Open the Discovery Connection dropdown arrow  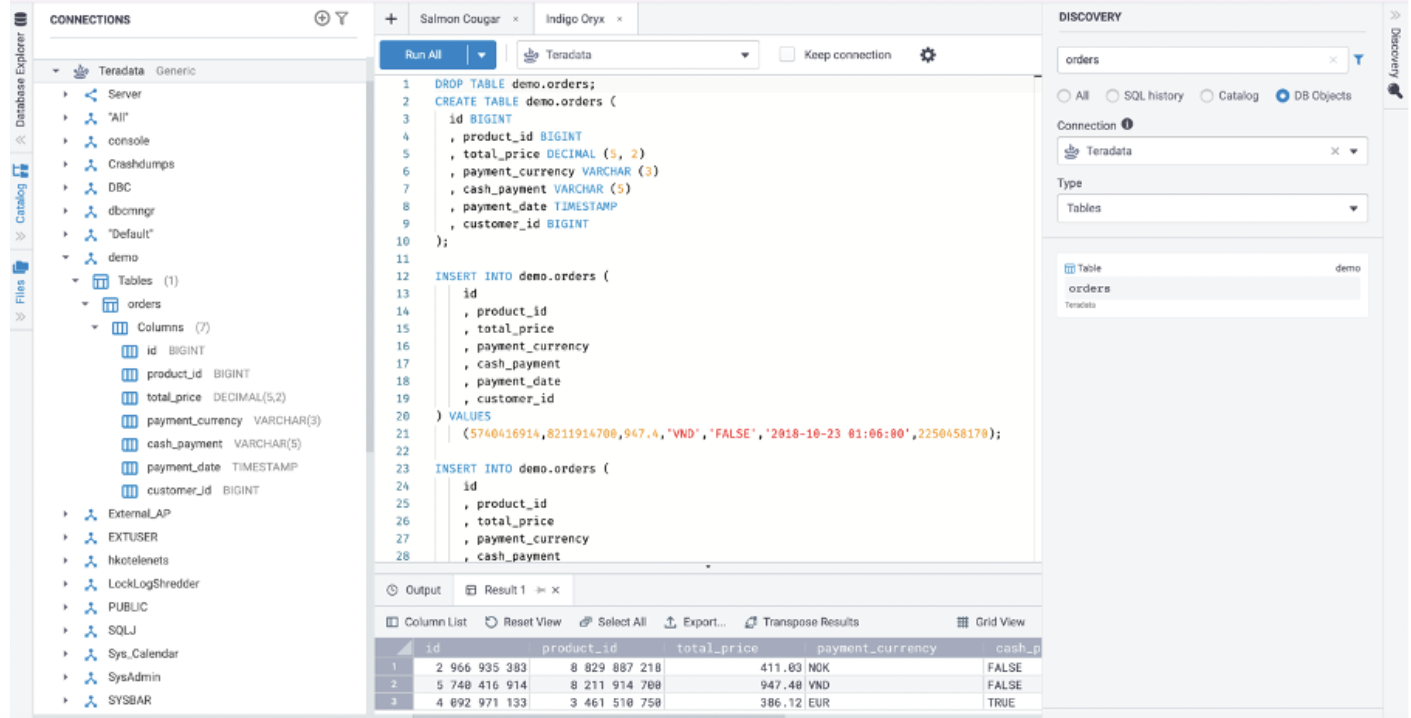[x=1355, y=151]
